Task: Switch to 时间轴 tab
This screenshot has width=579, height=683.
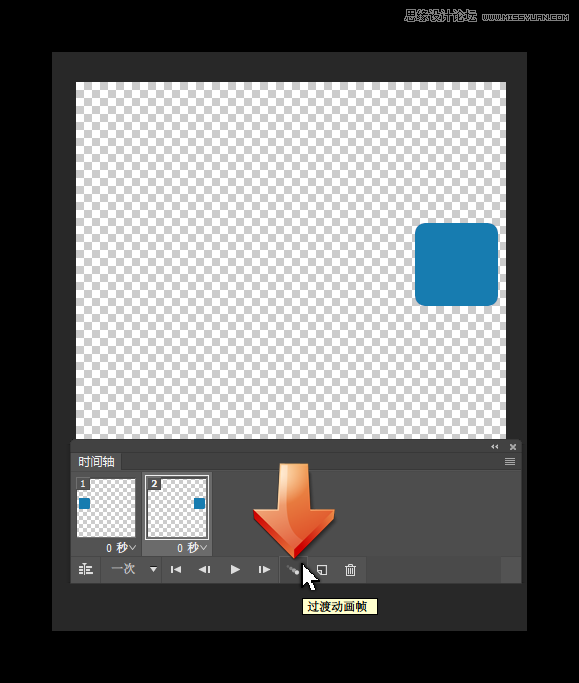Action: tap(96, 461)
